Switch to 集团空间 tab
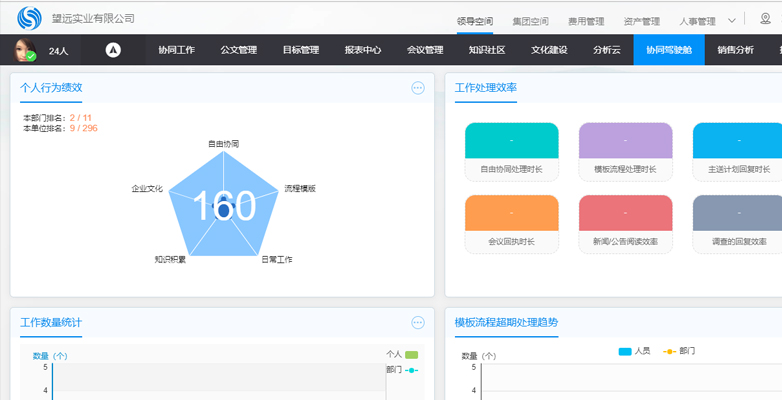Image resolution: width=782 pixels, height=400 pixels. click(530, 20)
